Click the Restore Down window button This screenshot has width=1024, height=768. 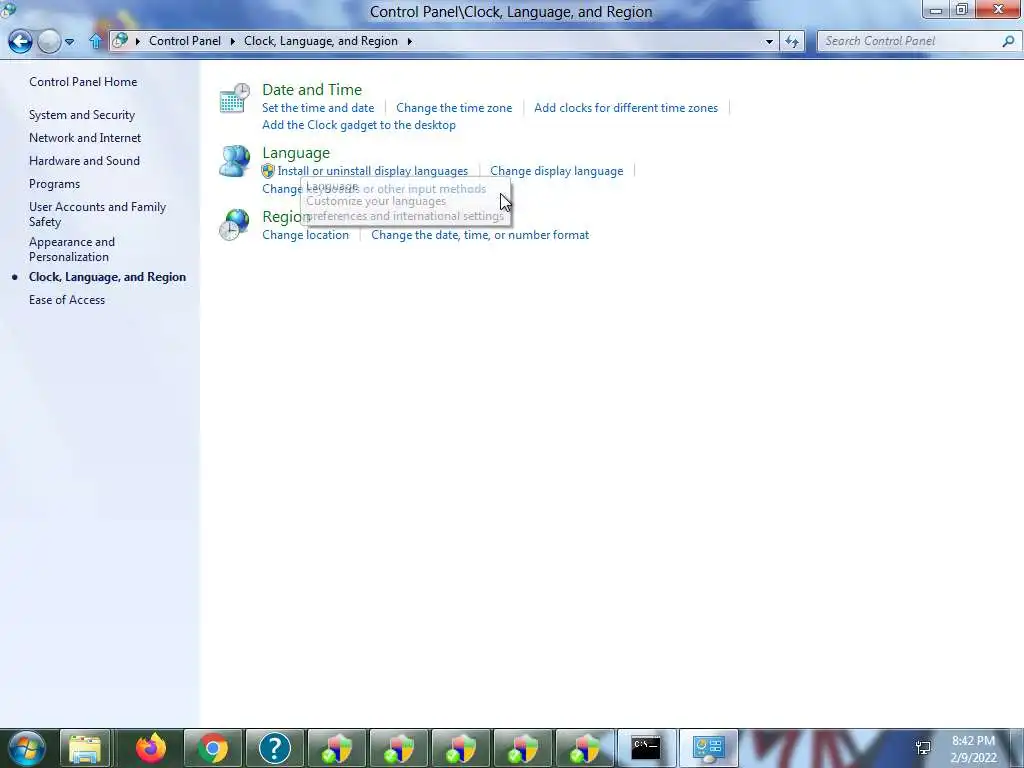click(x=962, y=10)
